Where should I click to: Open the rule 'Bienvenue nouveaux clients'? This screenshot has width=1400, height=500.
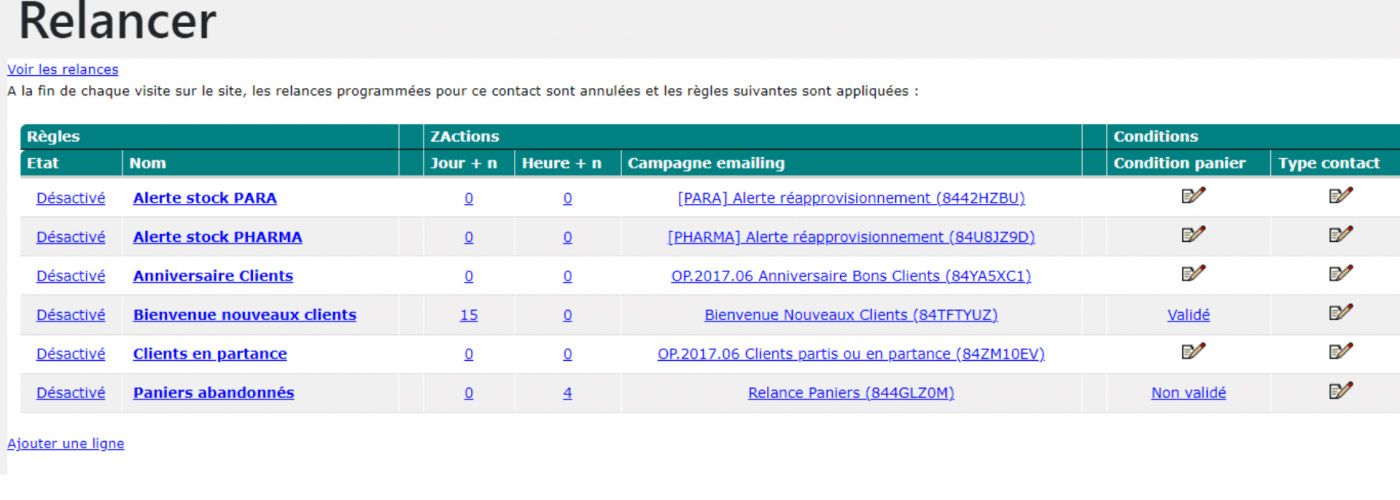tap(245, 315)
